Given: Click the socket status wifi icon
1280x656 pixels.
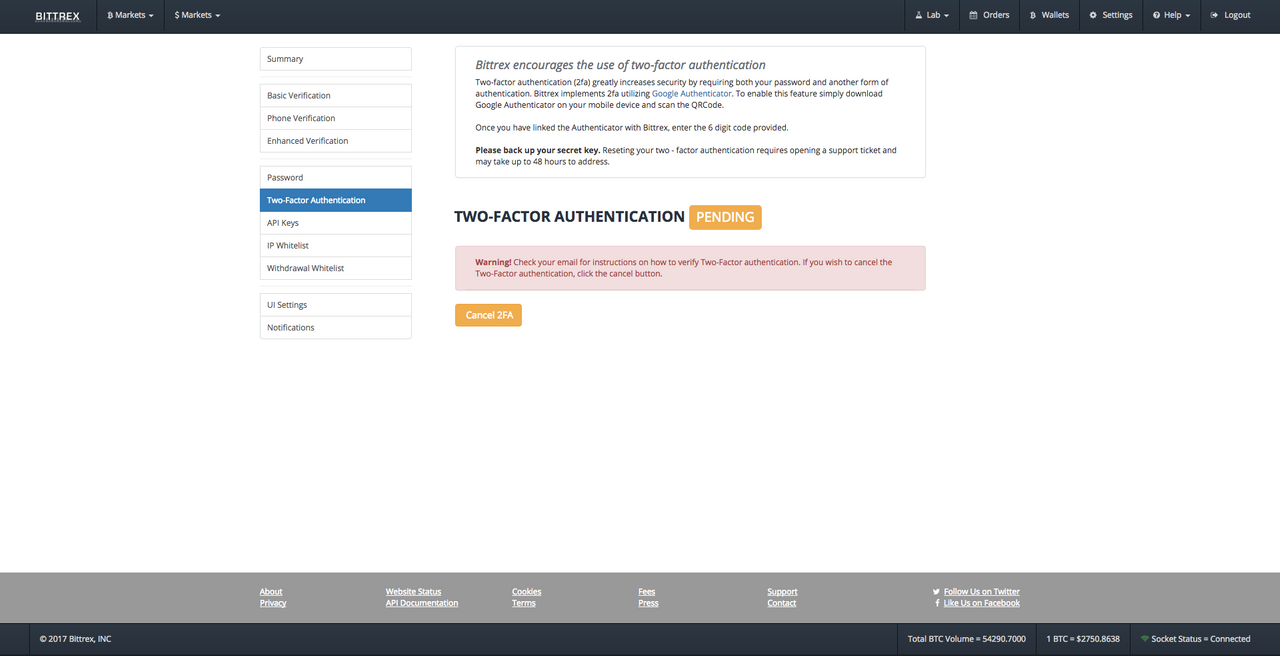Looking at the screenshot, I should point(1145,639).
